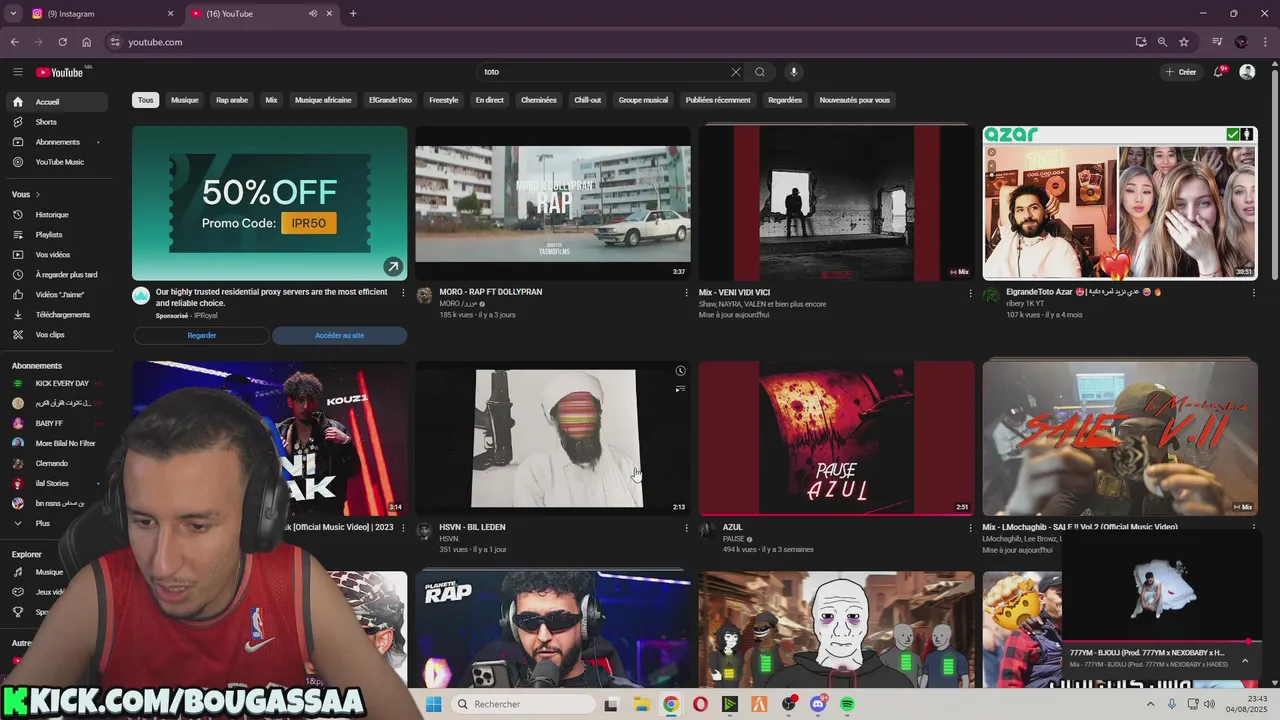Toggle tab audio mute on YouTube tab
This screenshot has width=1280, height=720.
(x=313, y=14)
